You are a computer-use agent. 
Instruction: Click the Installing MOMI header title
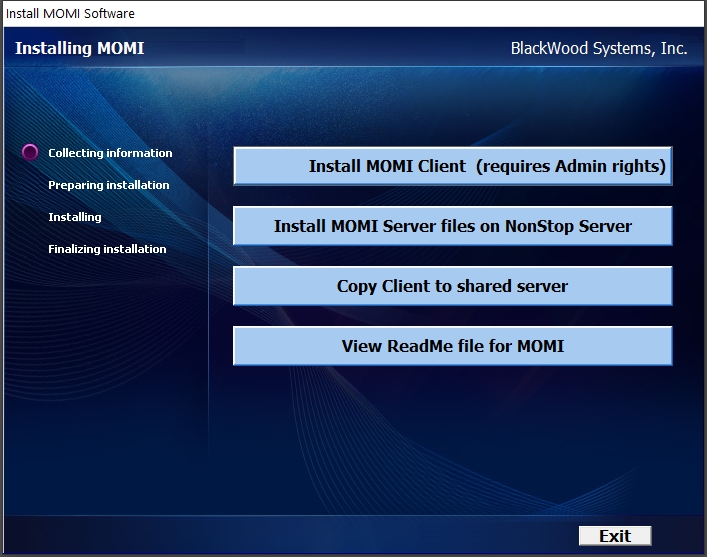(x=79, y=48)
